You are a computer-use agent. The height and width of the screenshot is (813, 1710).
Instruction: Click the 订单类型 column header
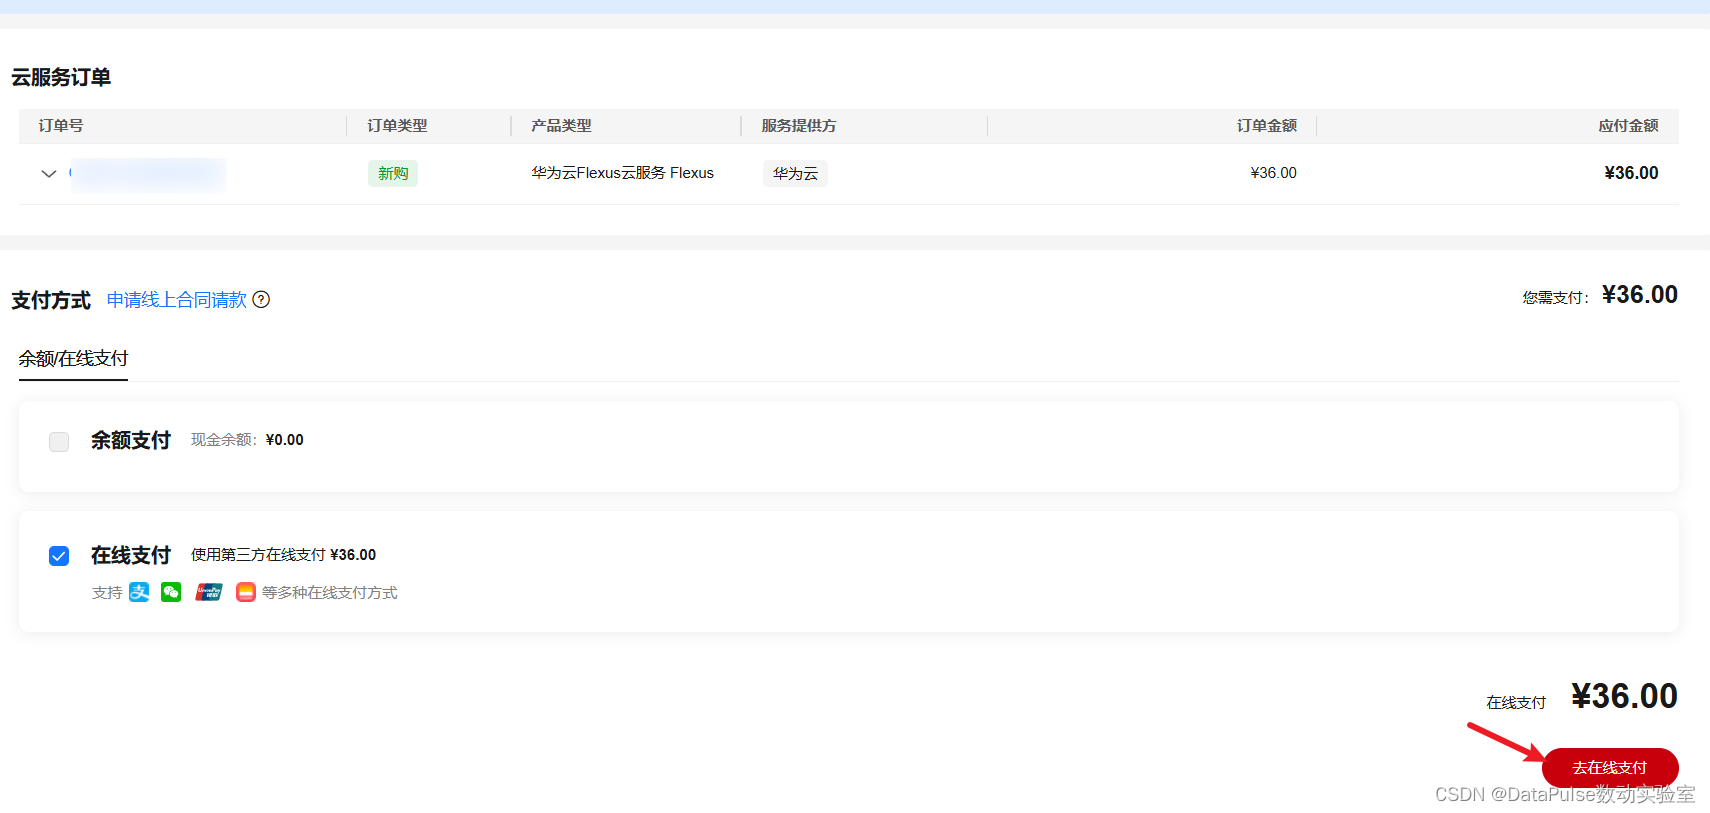coord(397,125)
